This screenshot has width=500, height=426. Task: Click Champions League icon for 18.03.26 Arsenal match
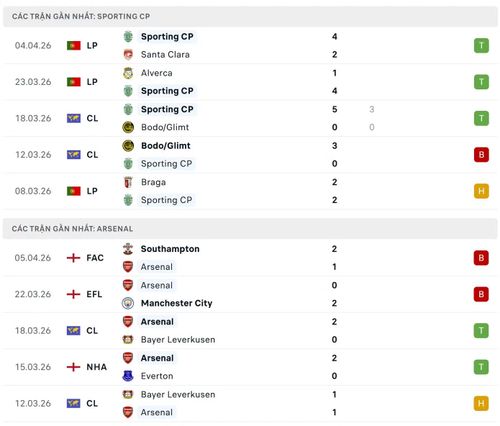pyautogui.click(x=73, y=331)
